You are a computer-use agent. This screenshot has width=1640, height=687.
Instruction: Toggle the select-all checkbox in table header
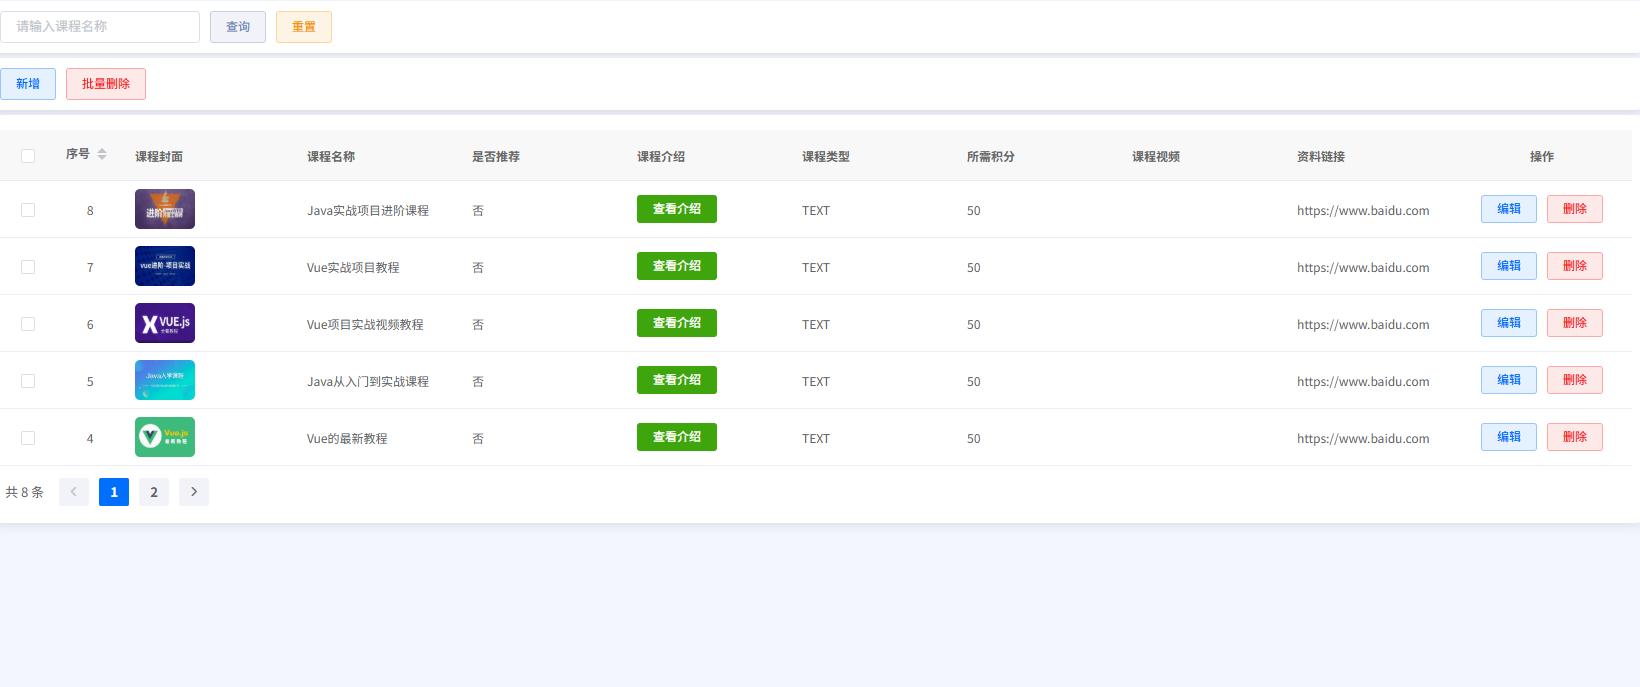click(x=28, y=156)
